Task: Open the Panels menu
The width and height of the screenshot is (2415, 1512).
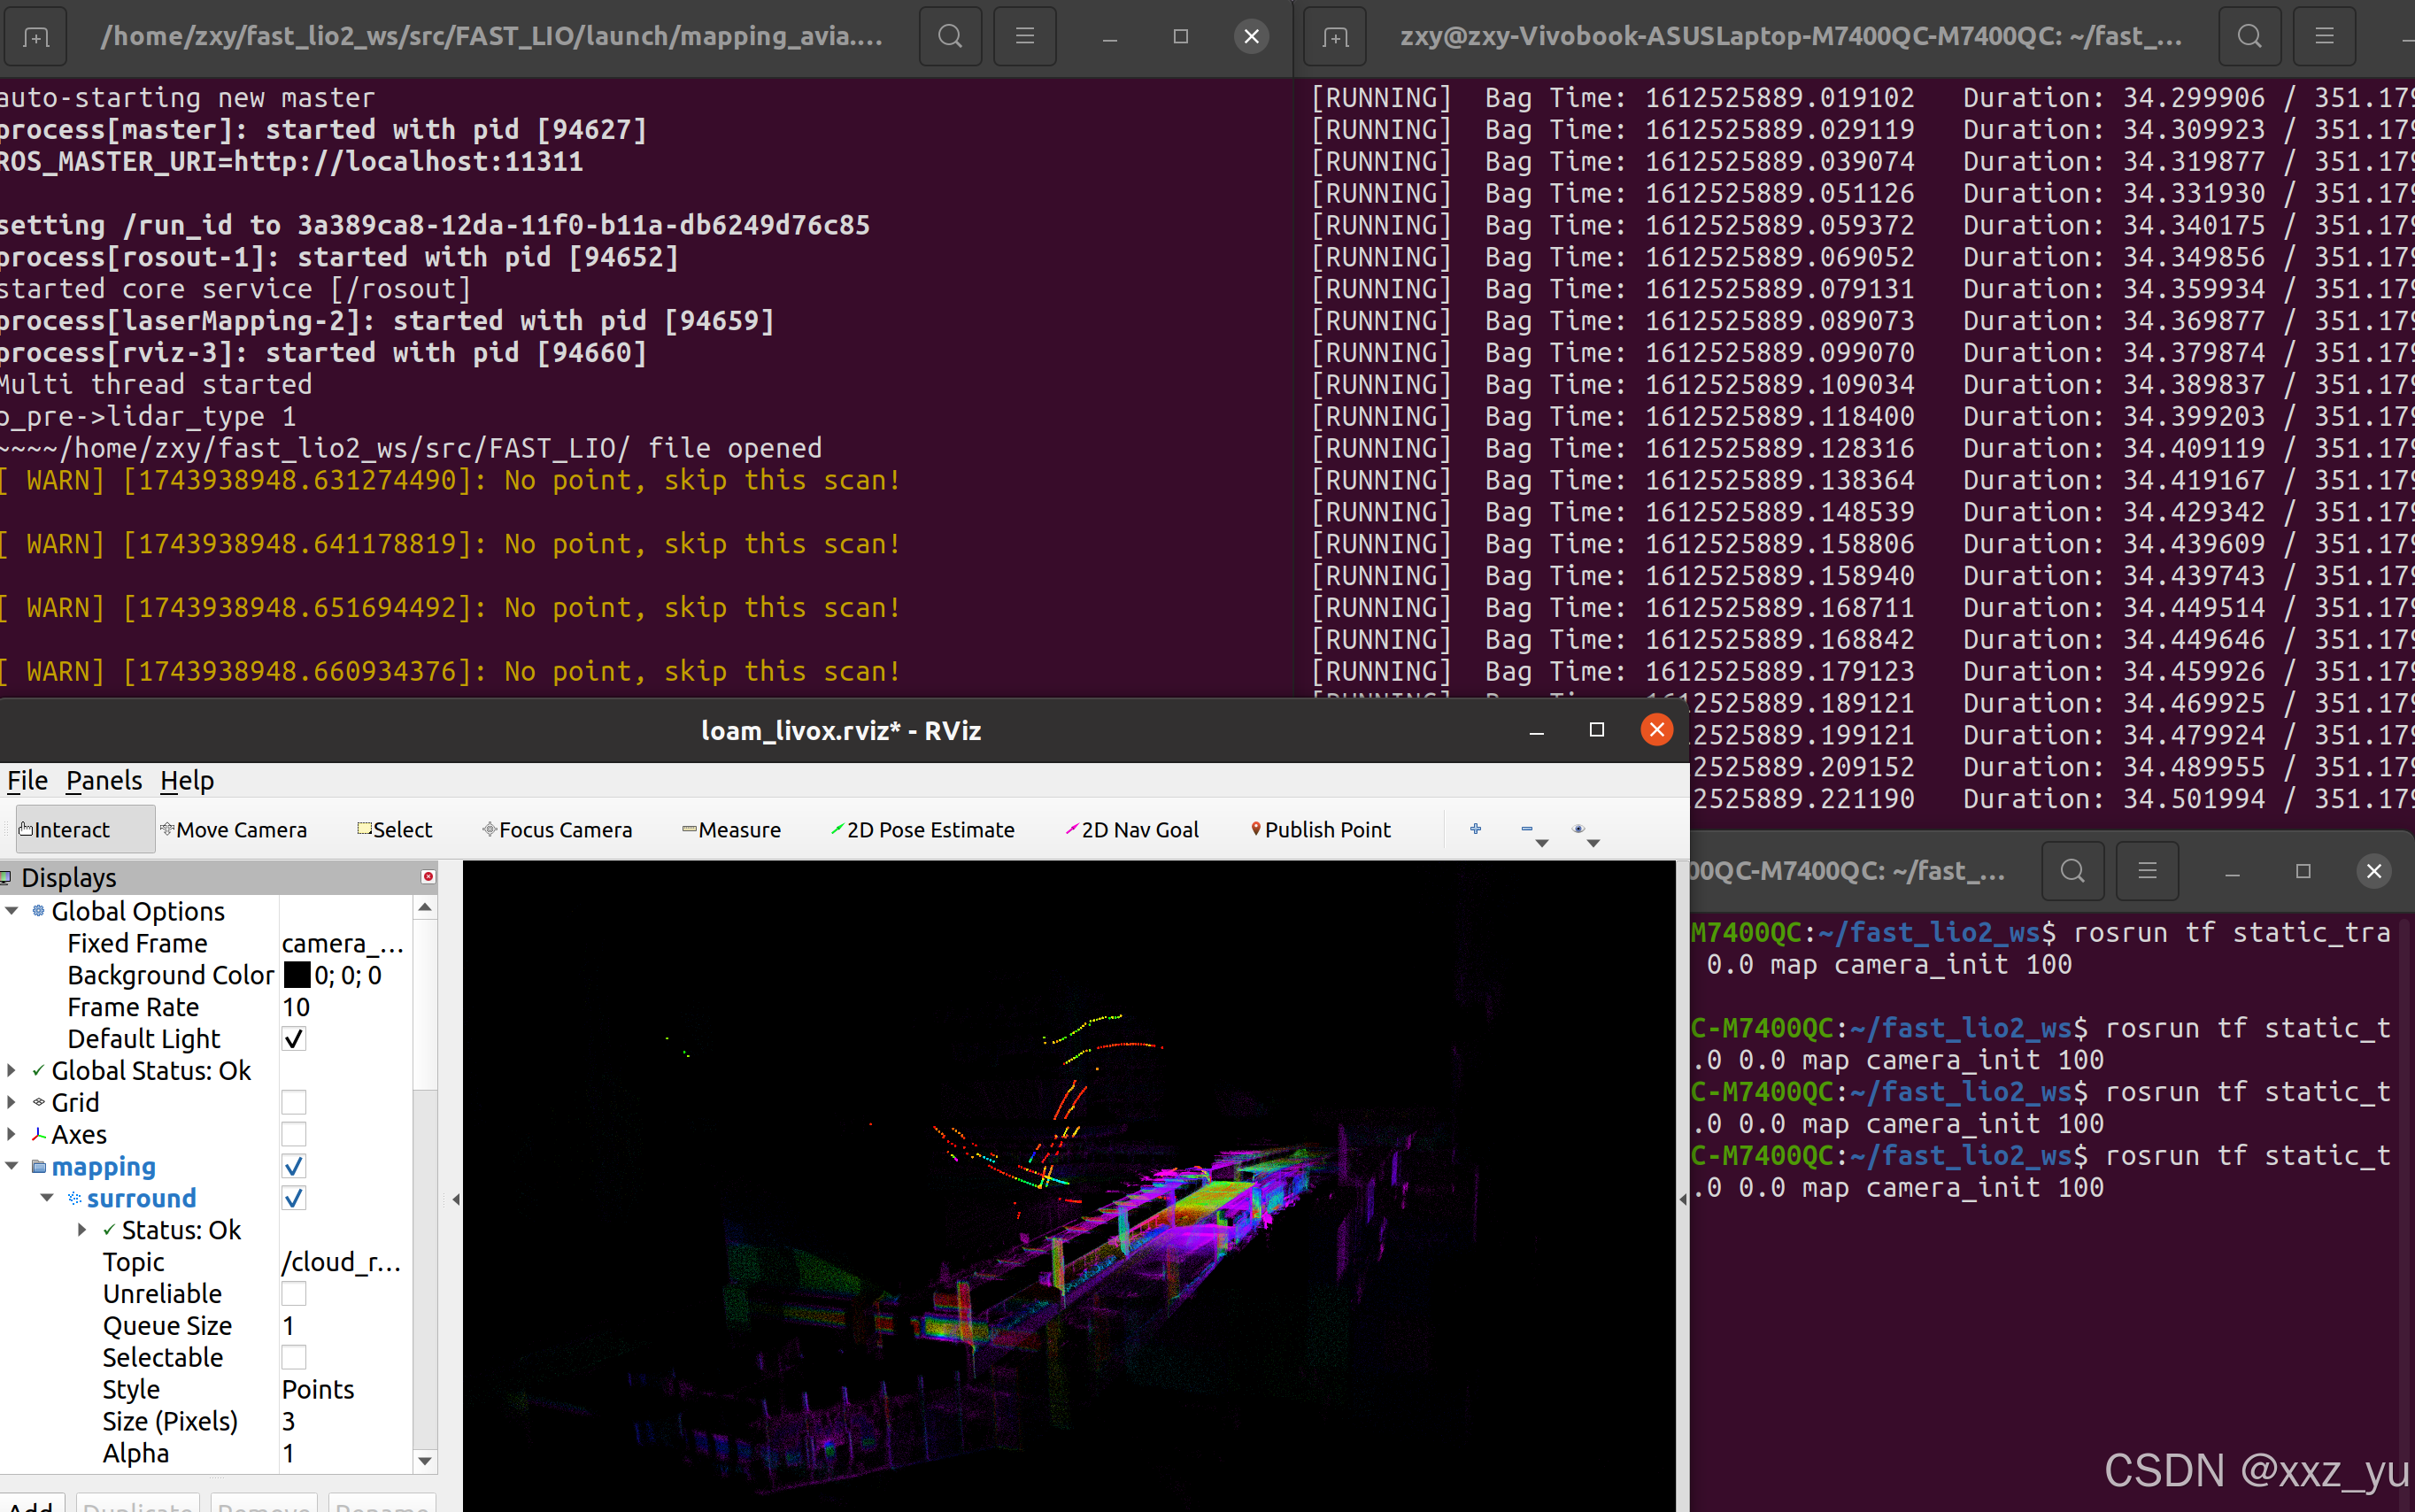Action: [x=104, y=780]
